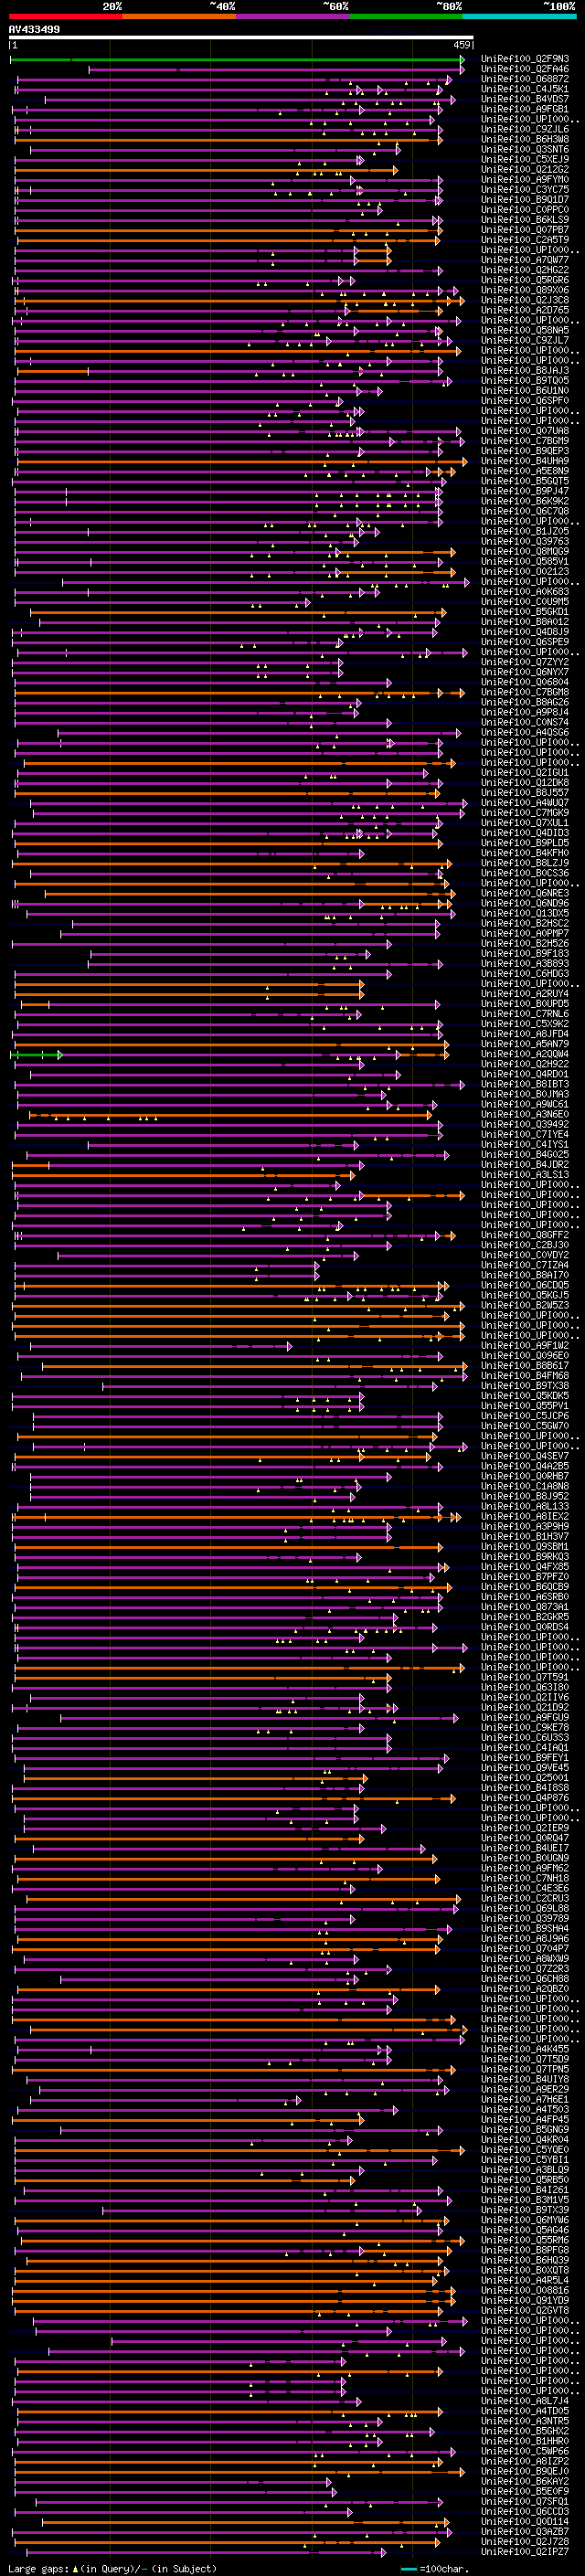
Task: Select hit label UniRef100_C2A5T9
Action: 525,240
